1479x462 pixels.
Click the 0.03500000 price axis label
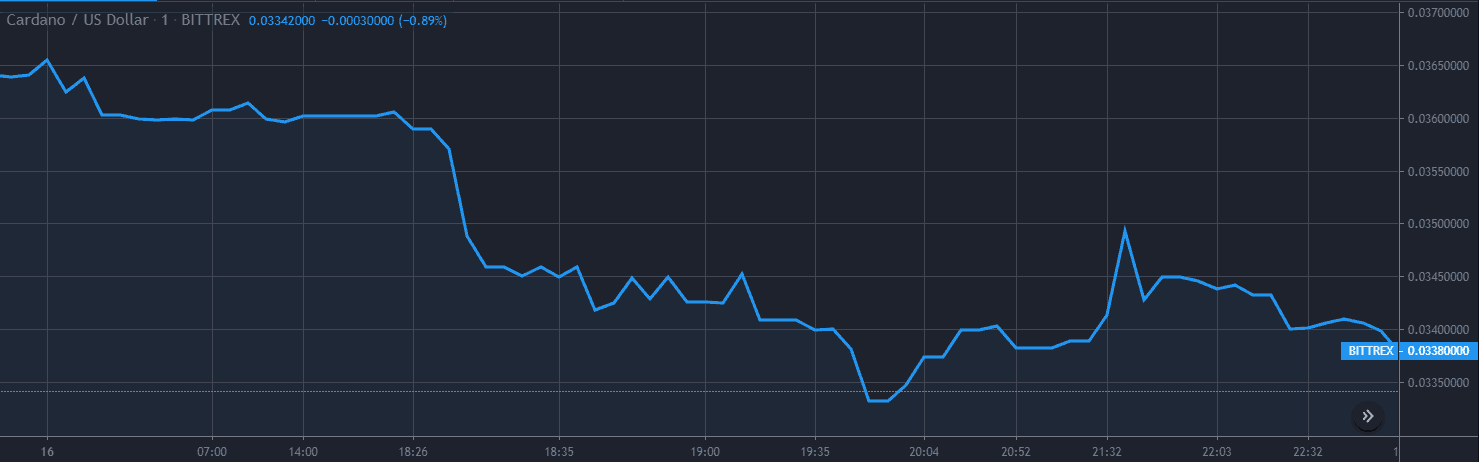pyautogui.click(x=1438, y=224)
